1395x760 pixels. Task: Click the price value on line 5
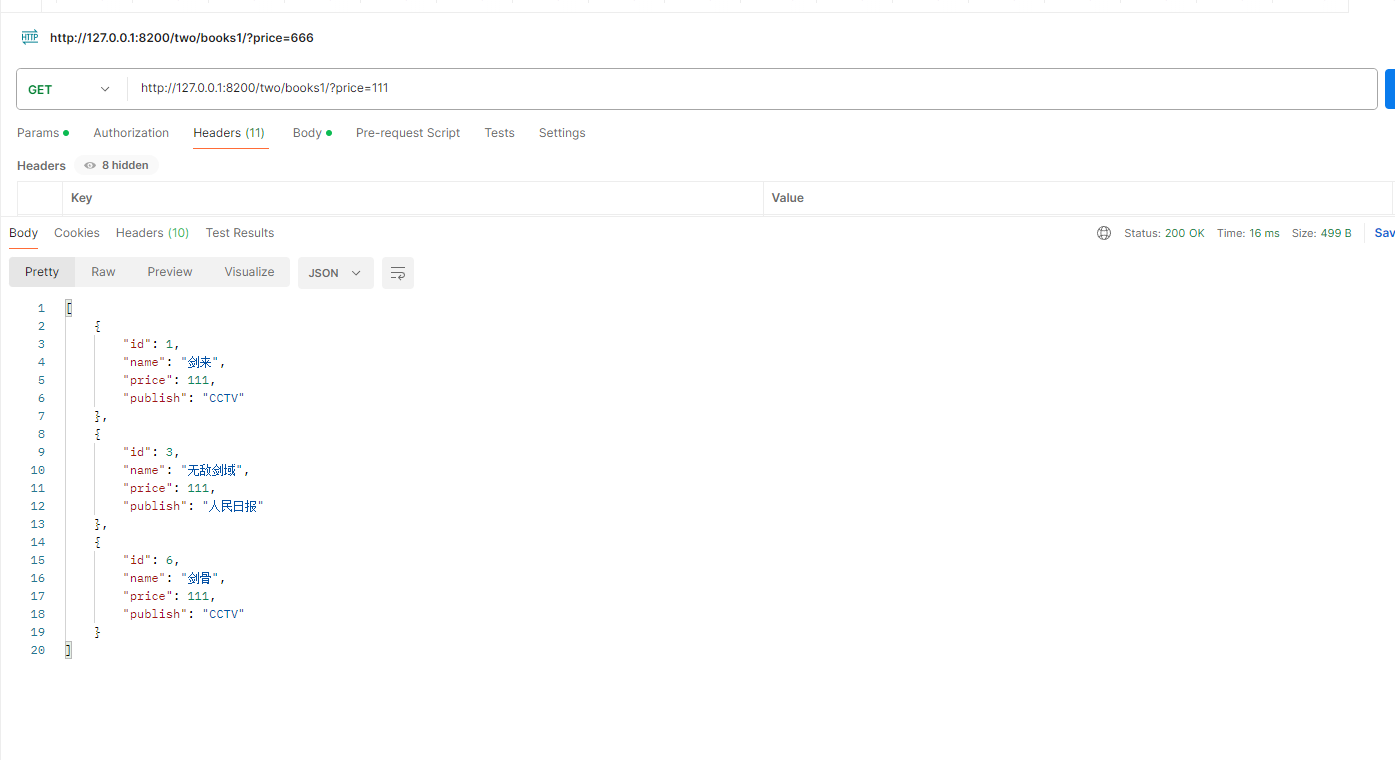pyautogui.click(x=198, y=380)
